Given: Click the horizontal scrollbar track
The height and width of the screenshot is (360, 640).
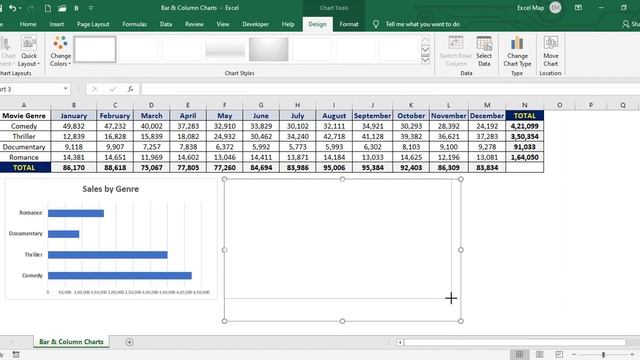Looking at the screenshot, I should click(514, 342).
